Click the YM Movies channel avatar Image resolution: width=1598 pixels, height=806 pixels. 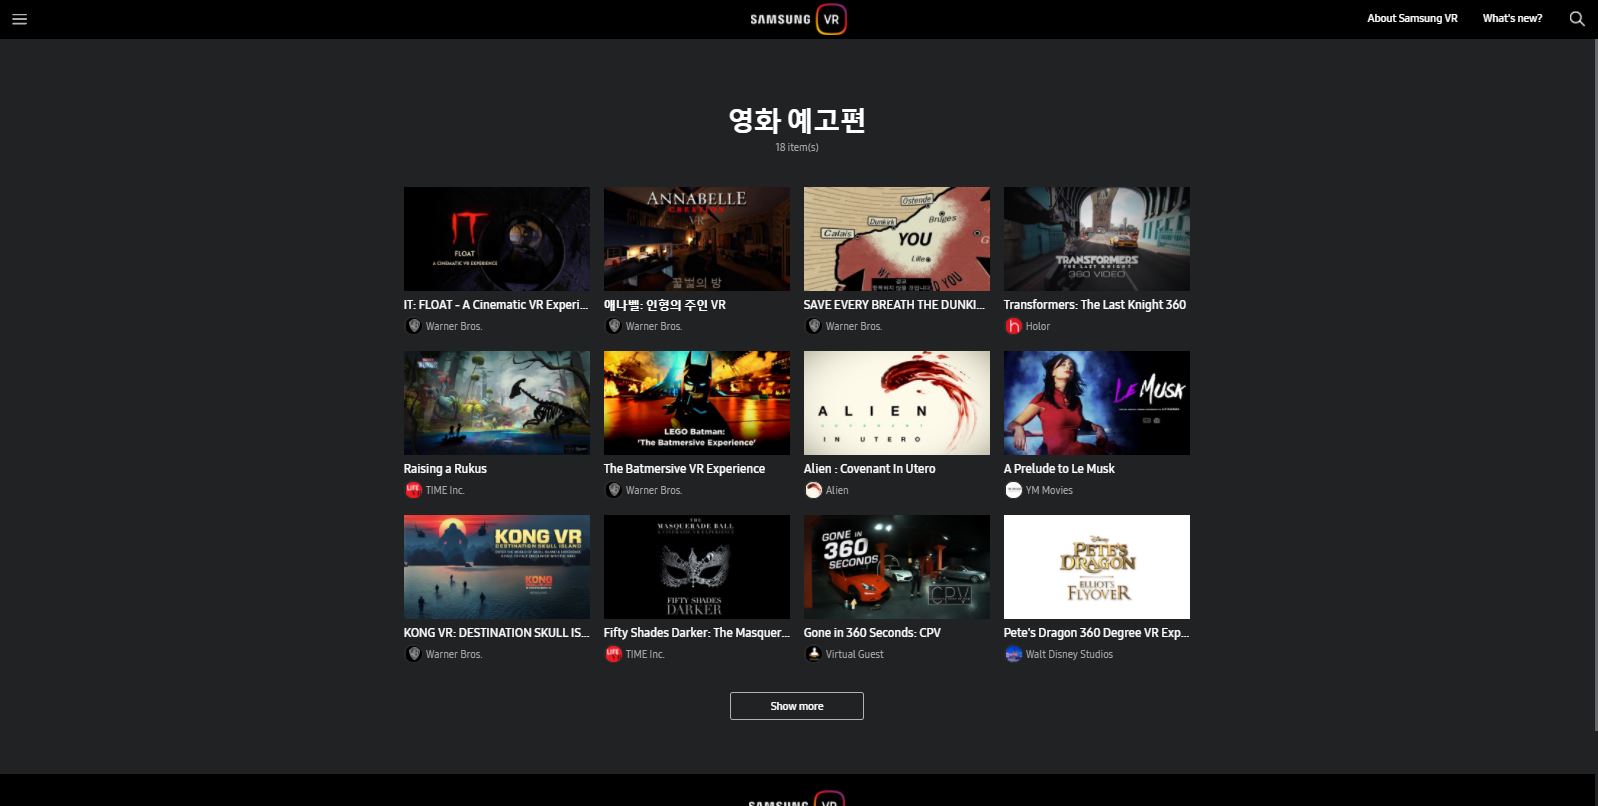[1013, 490]
